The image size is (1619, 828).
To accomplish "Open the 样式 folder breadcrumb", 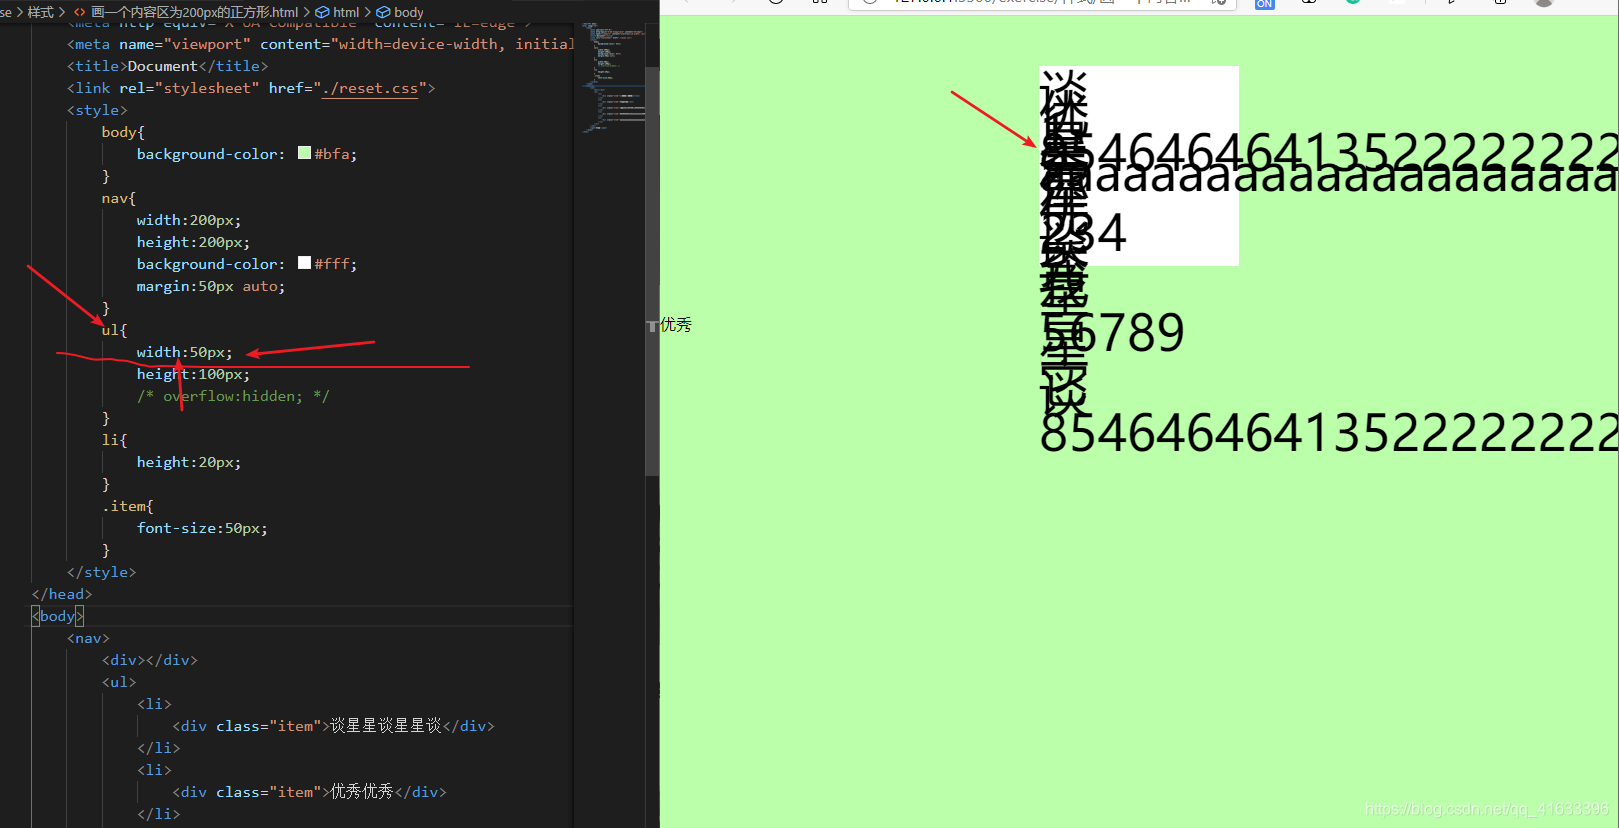I will click(x=40, y=12).
